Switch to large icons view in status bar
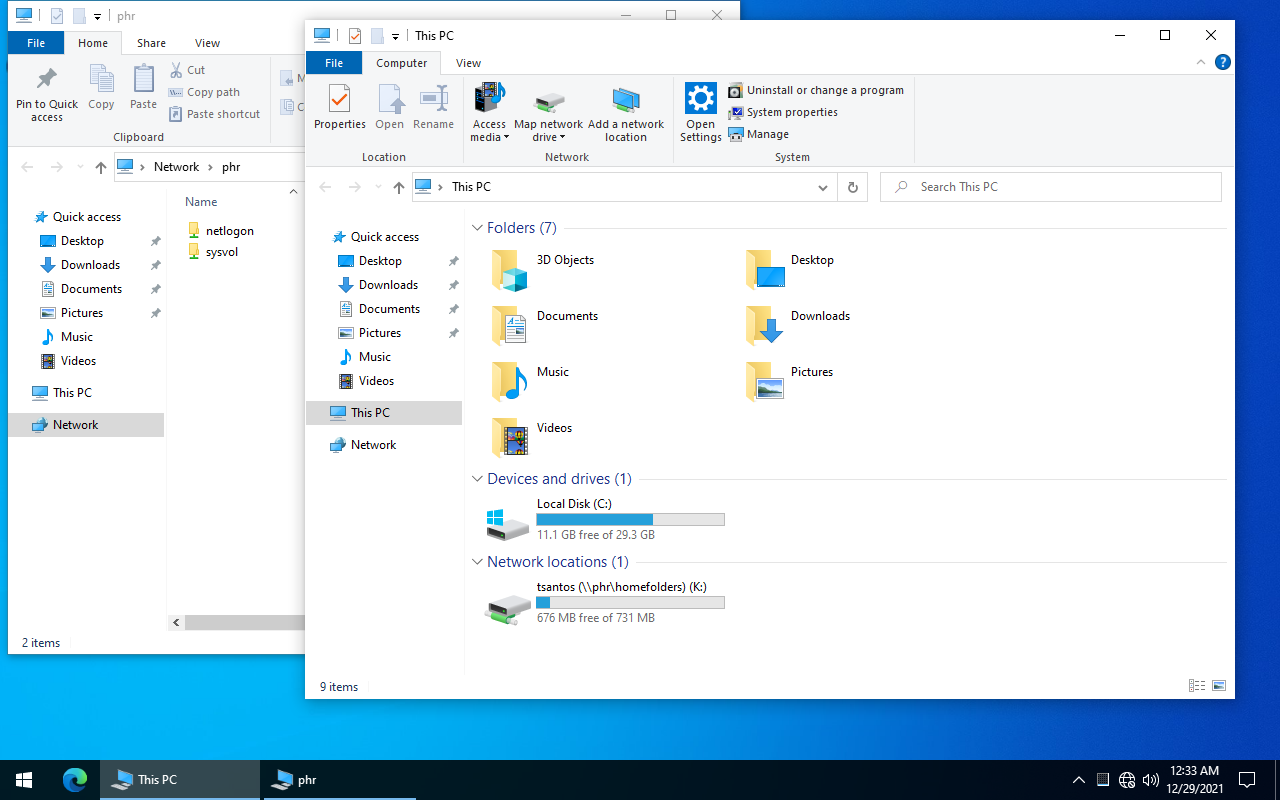This screenshot has height=800, width=1280. click(1219, 686)
